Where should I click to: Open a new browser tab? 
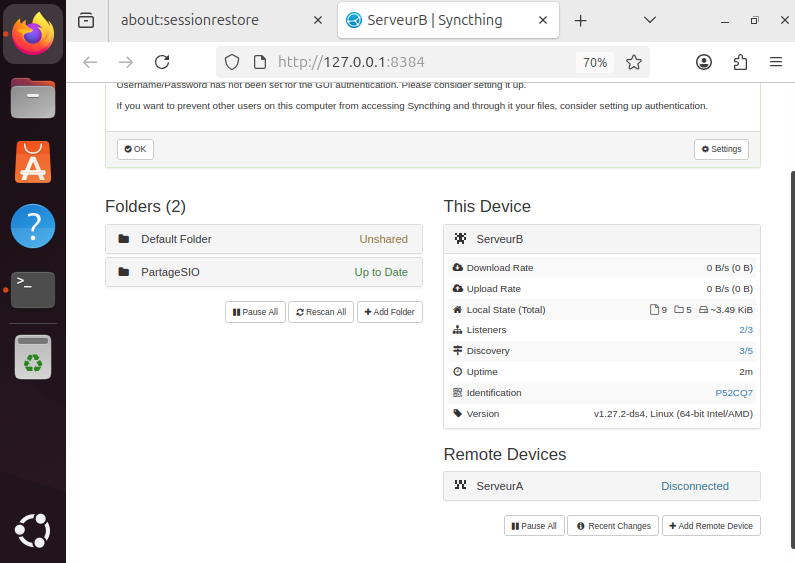pos(580,20)
